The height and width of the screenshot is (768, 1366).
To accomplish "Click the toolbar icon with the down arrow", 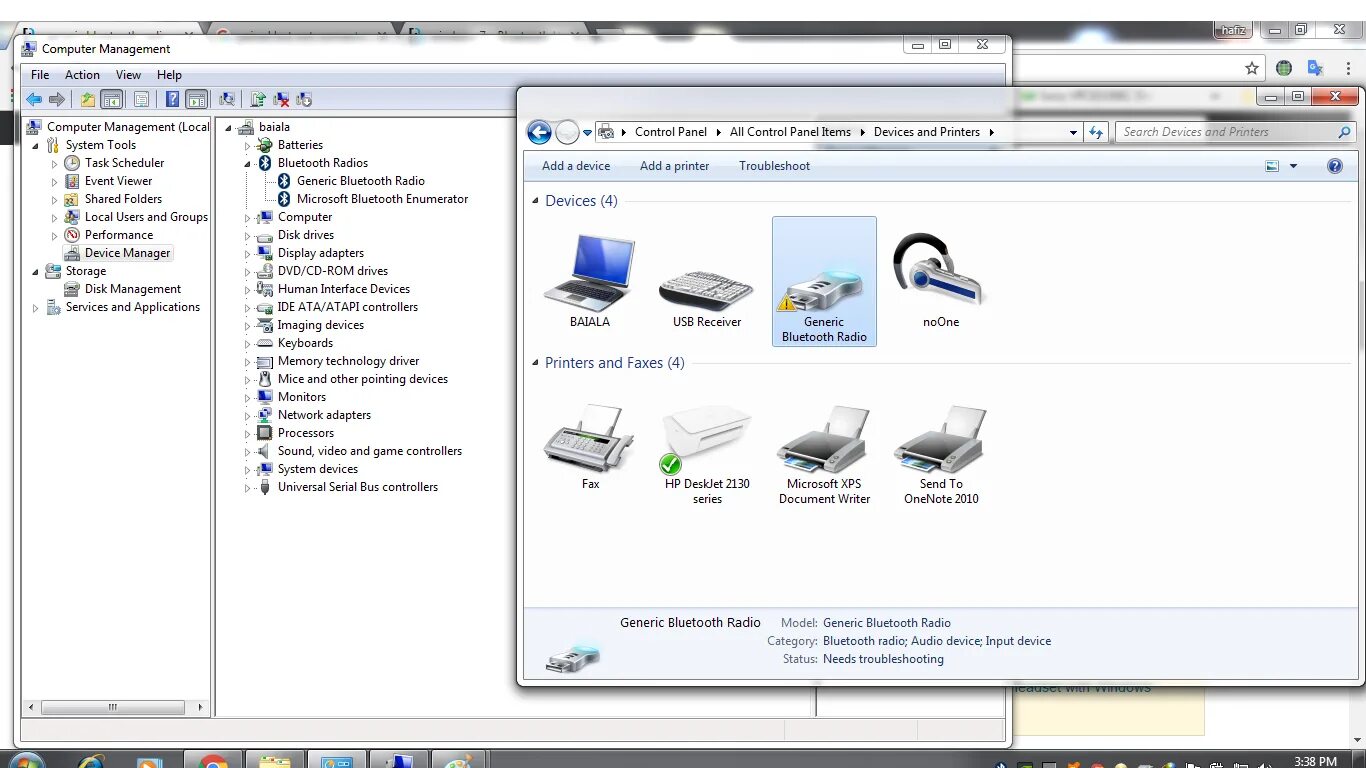I will pyautogui.click(x=305, y=99).
